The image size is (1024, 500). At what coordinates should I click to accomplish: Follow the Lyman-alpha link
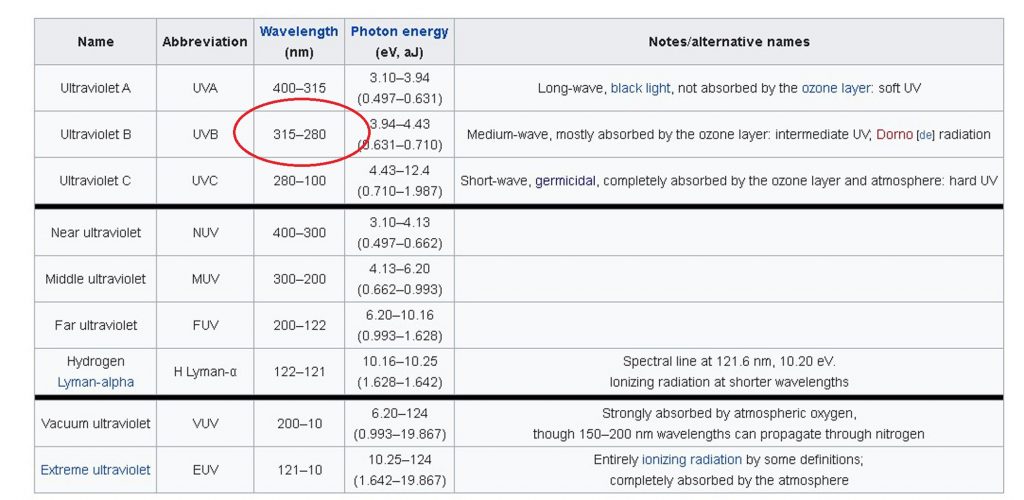point(95,382)
